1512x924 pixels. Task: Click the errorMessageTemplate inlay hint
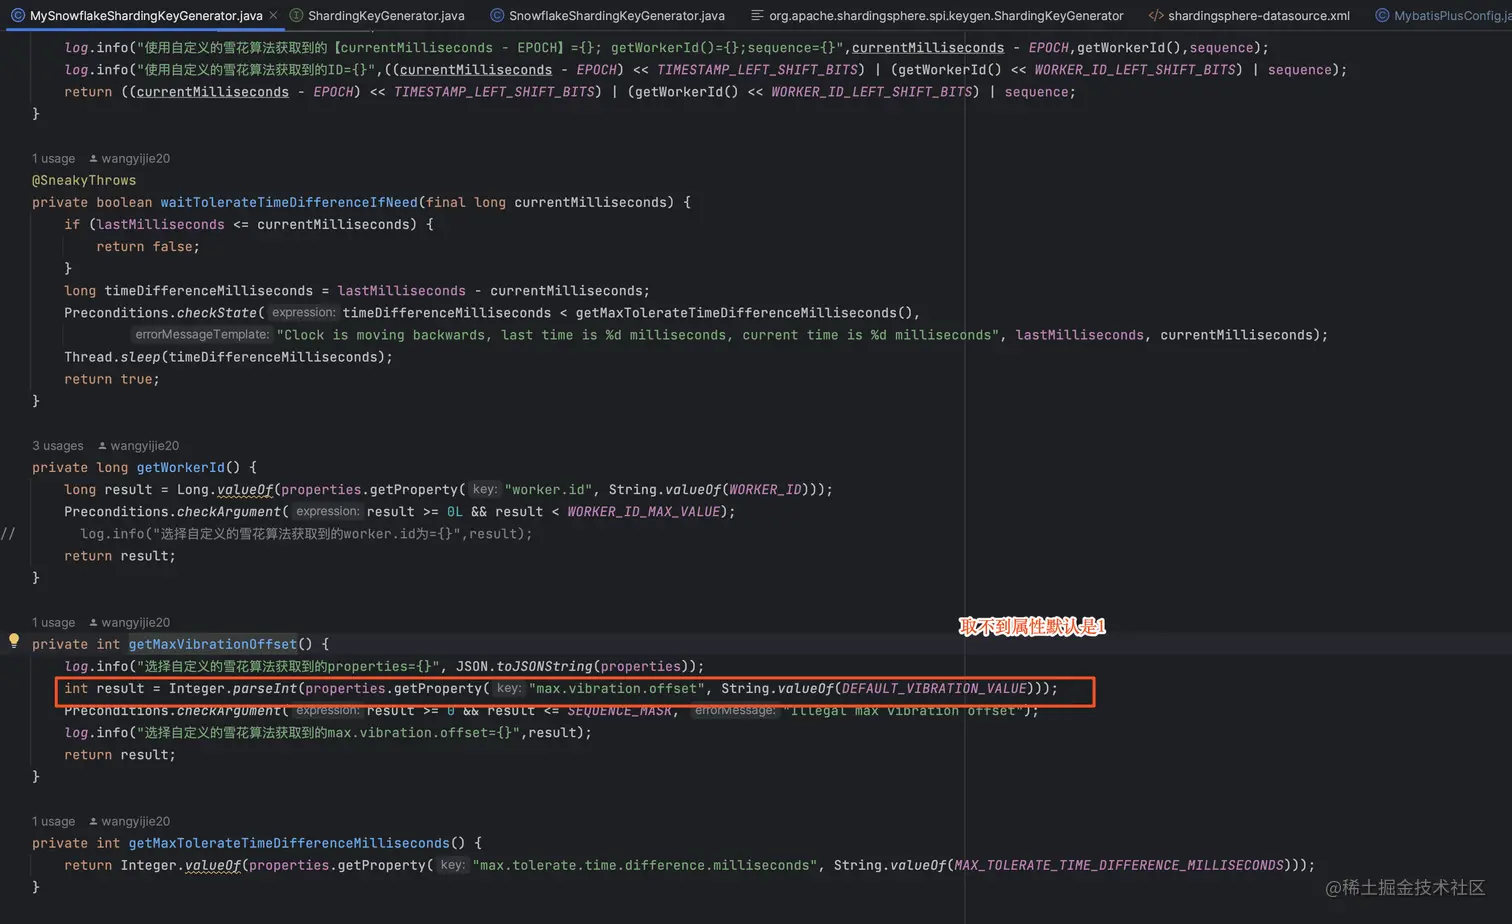[x=202, y=335]
